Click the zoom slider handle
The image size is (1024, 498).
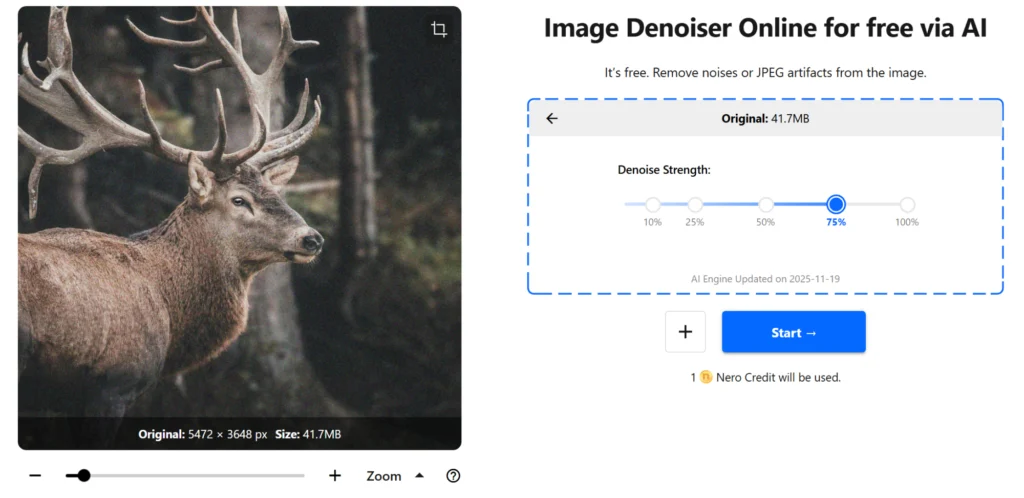84,476
